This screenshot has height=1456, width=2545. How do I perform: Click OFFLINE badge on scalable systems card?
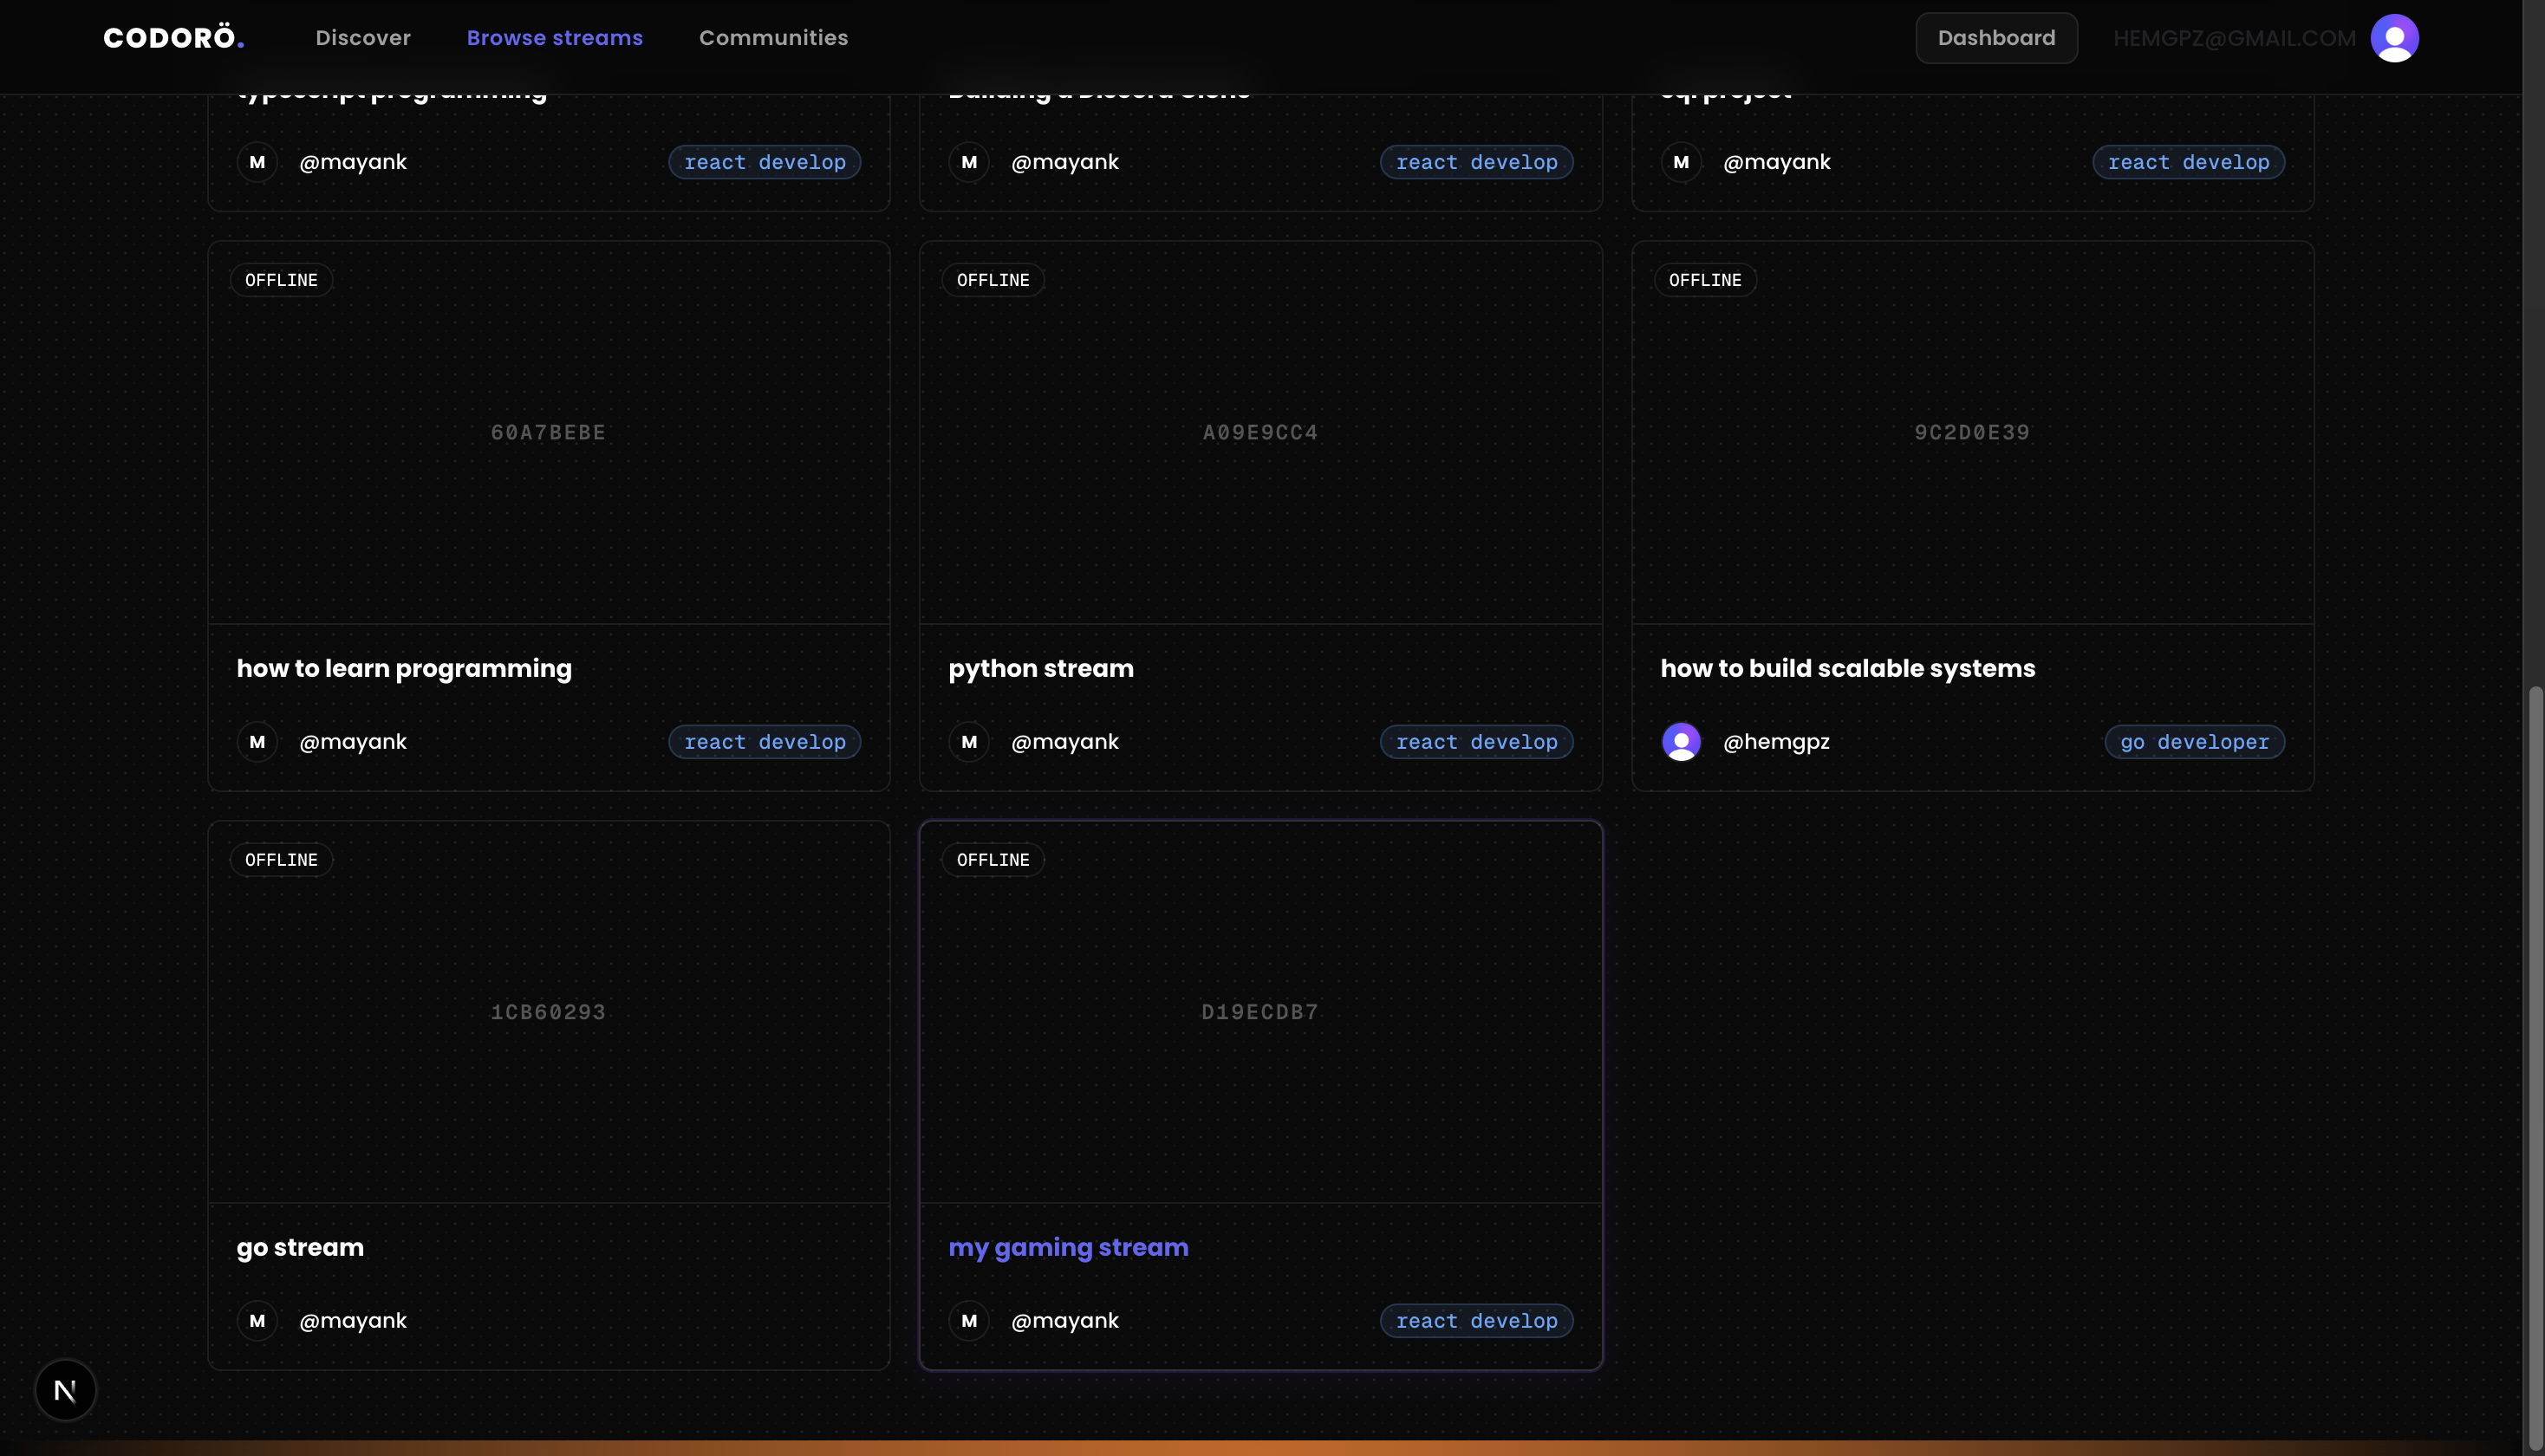(x=1705, y=280)
